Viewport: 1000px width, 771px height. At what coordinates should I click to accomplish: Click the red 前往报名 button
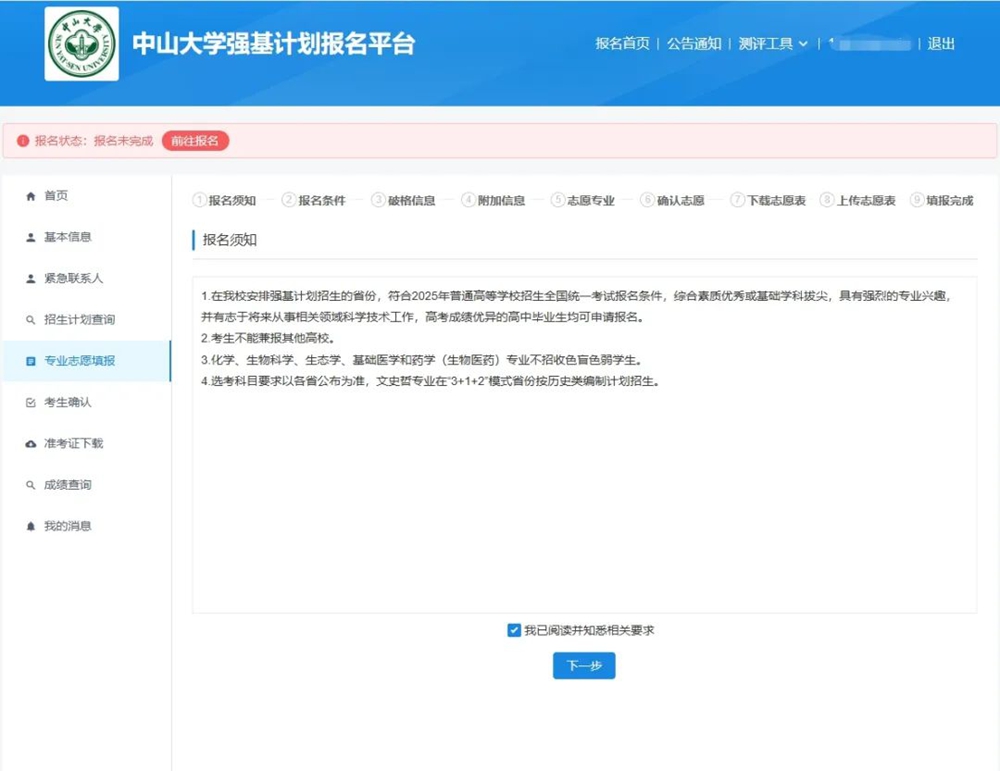[195, 141]
